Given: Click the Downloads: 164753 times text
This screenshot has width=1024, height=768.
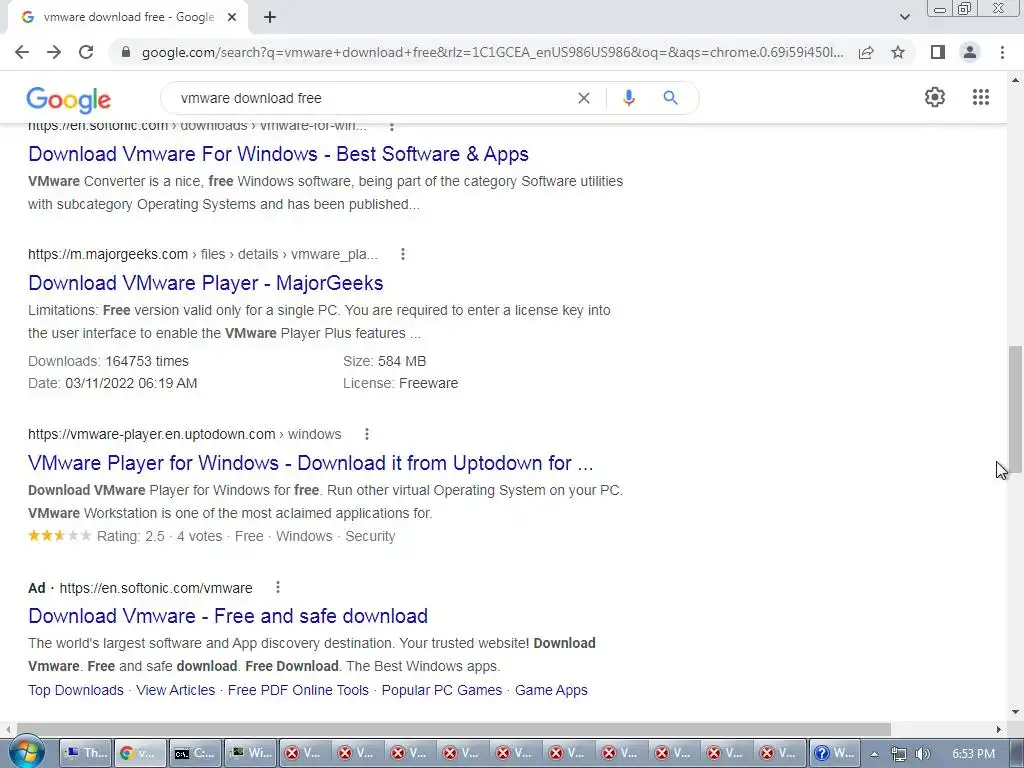Looking at the screenshot, I should [x=108, y=361].
